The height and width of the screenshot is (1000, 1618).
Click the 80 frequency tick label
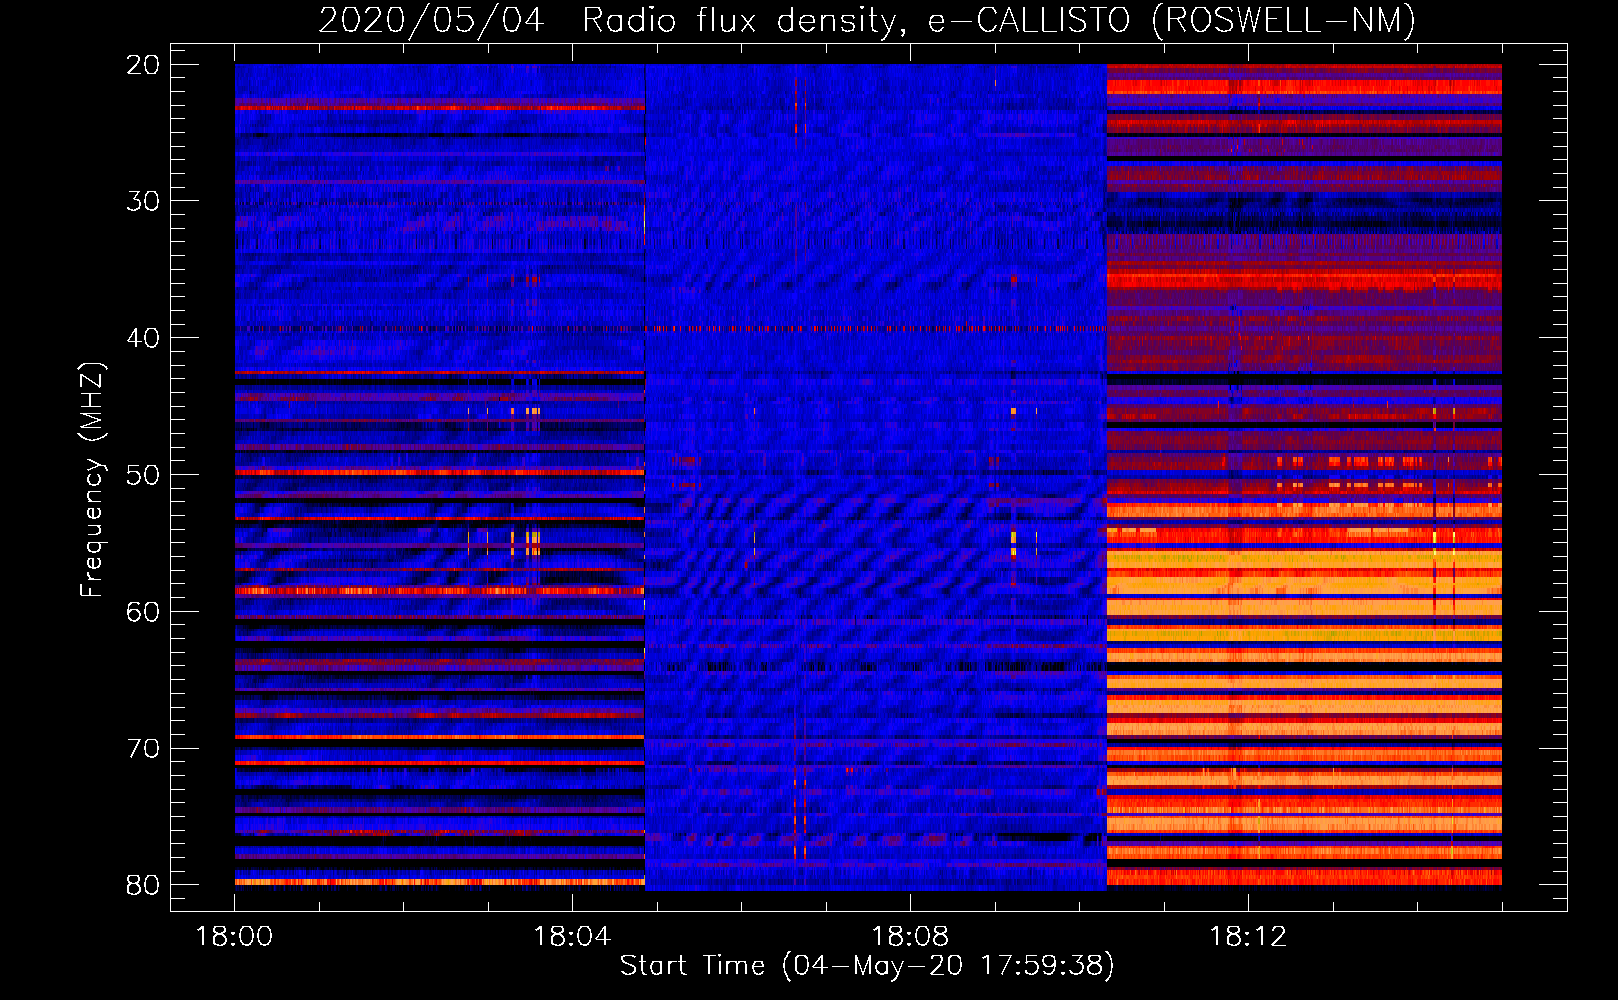tap(142, 885)
